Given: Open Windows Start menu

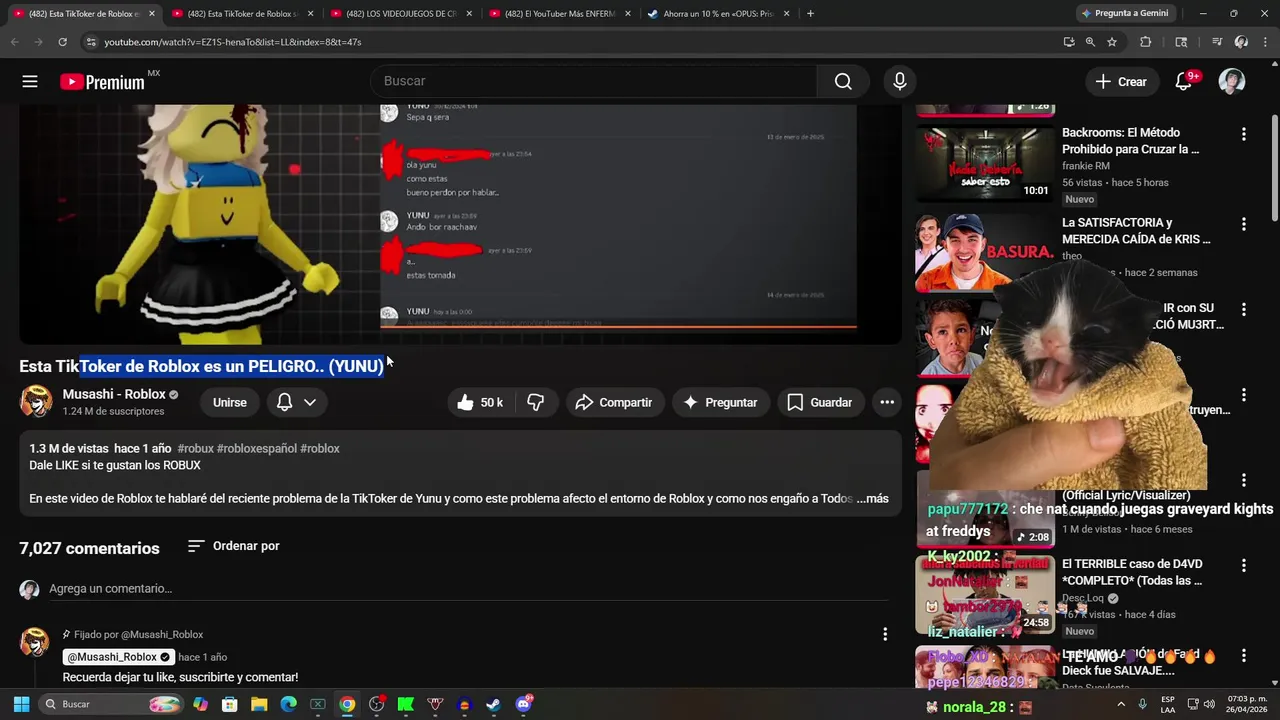Looking at the screenshot, I should pos(21,704).
